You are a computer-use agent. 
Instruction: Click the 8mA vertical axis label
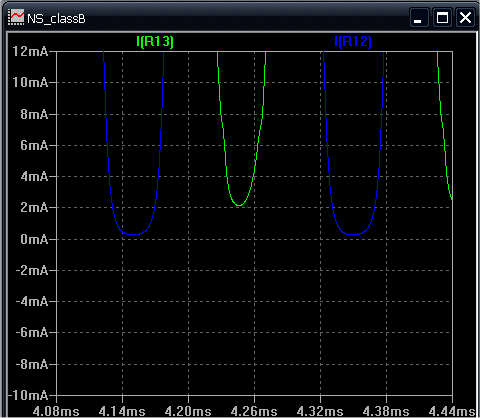(34, 114)
